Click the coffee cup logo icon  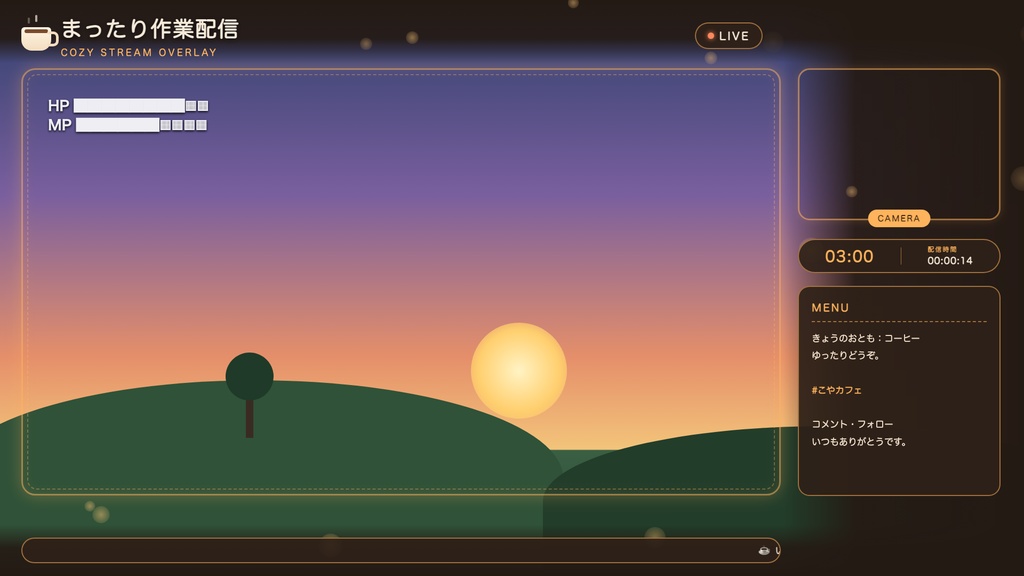pos(39,35)
